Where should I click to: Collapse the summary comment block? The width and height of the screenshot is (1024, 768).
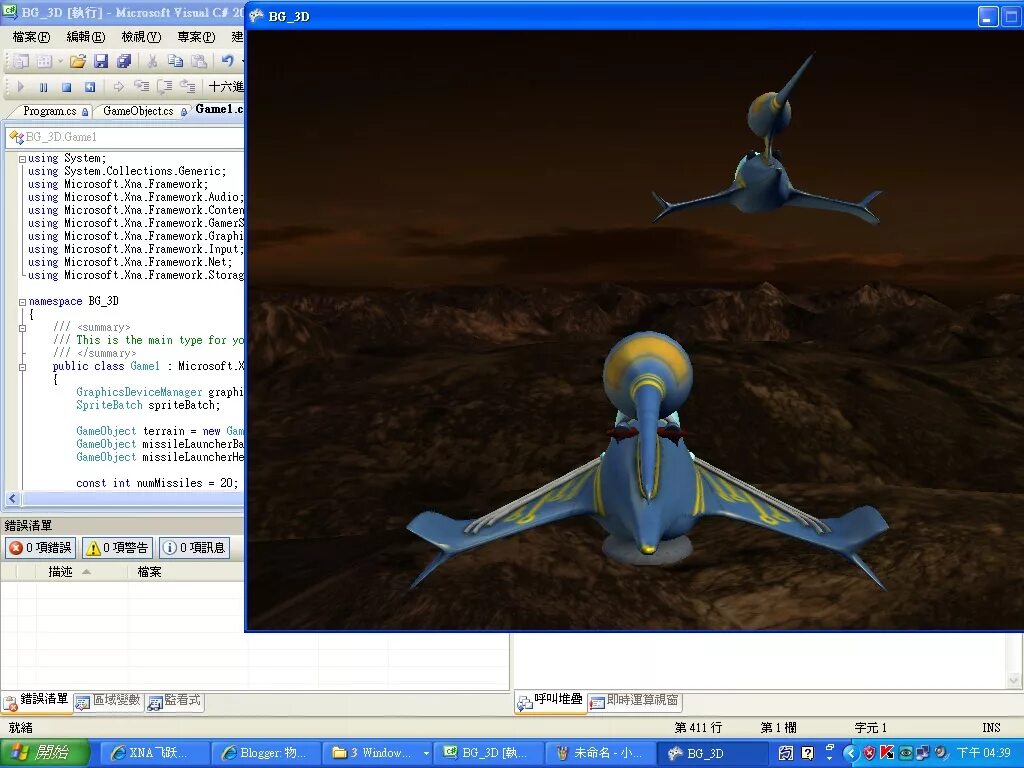22,328
